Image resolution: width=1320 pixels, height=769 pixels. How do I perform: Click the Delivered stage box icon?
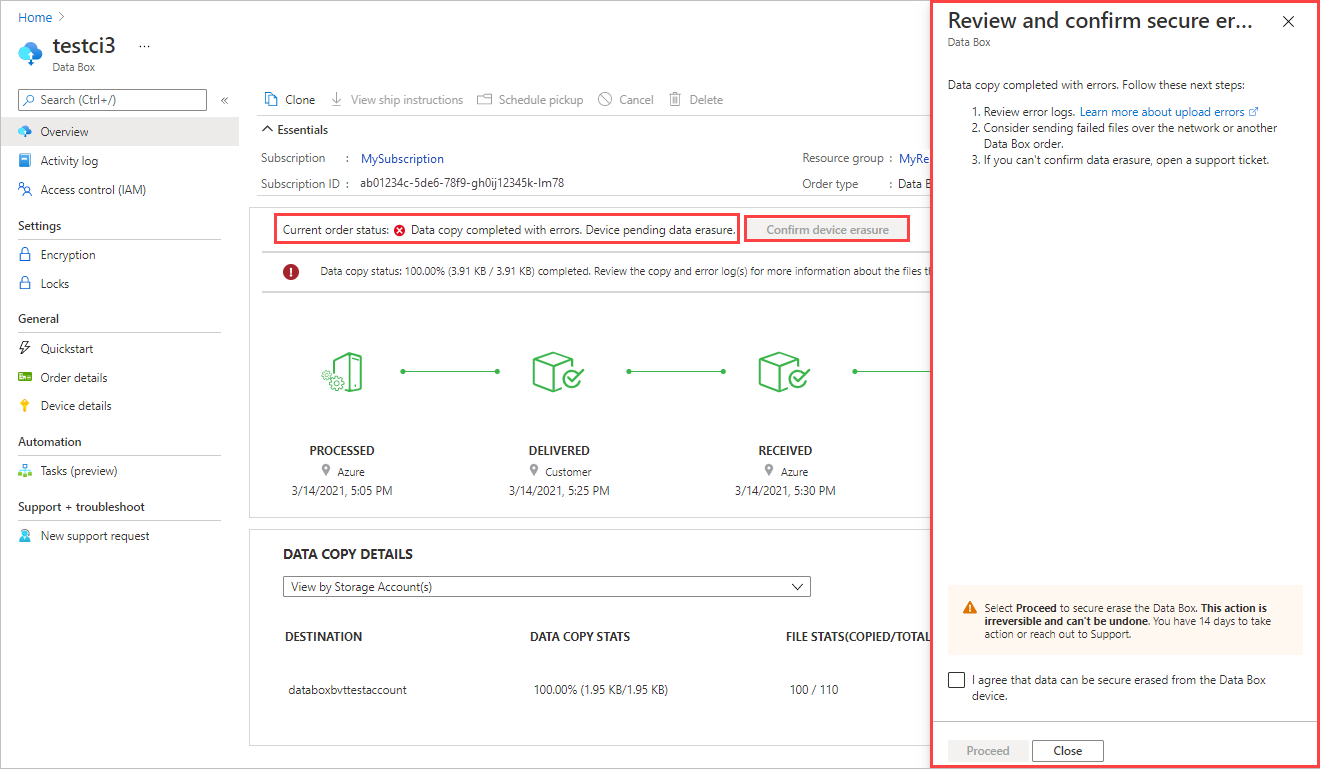click(559, 371)
